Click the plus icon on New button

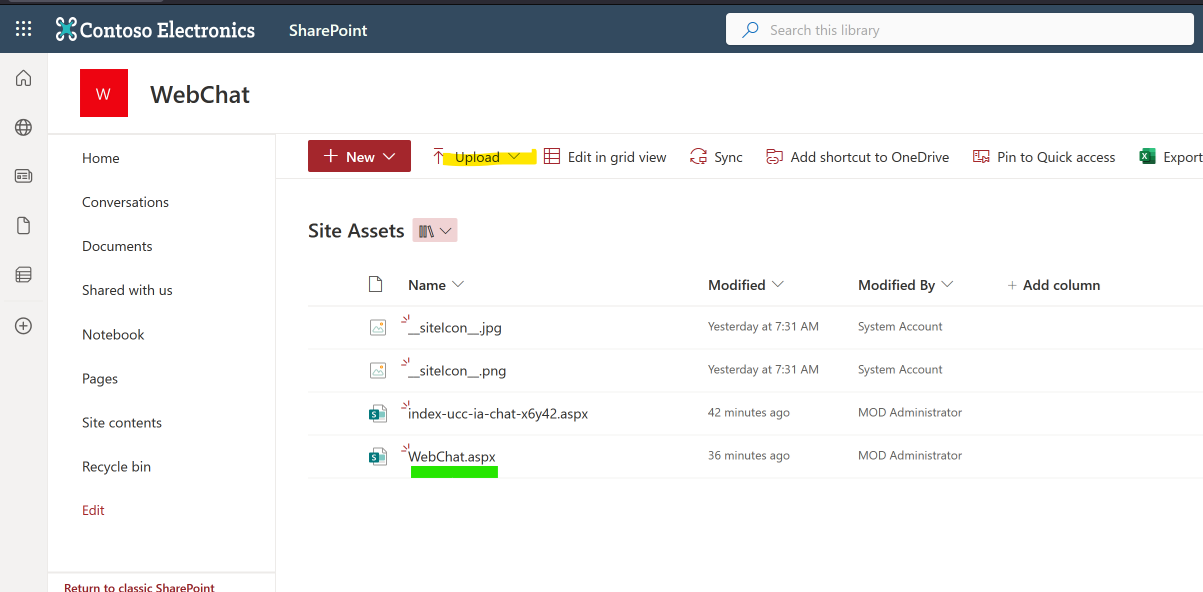click(331, 156)
